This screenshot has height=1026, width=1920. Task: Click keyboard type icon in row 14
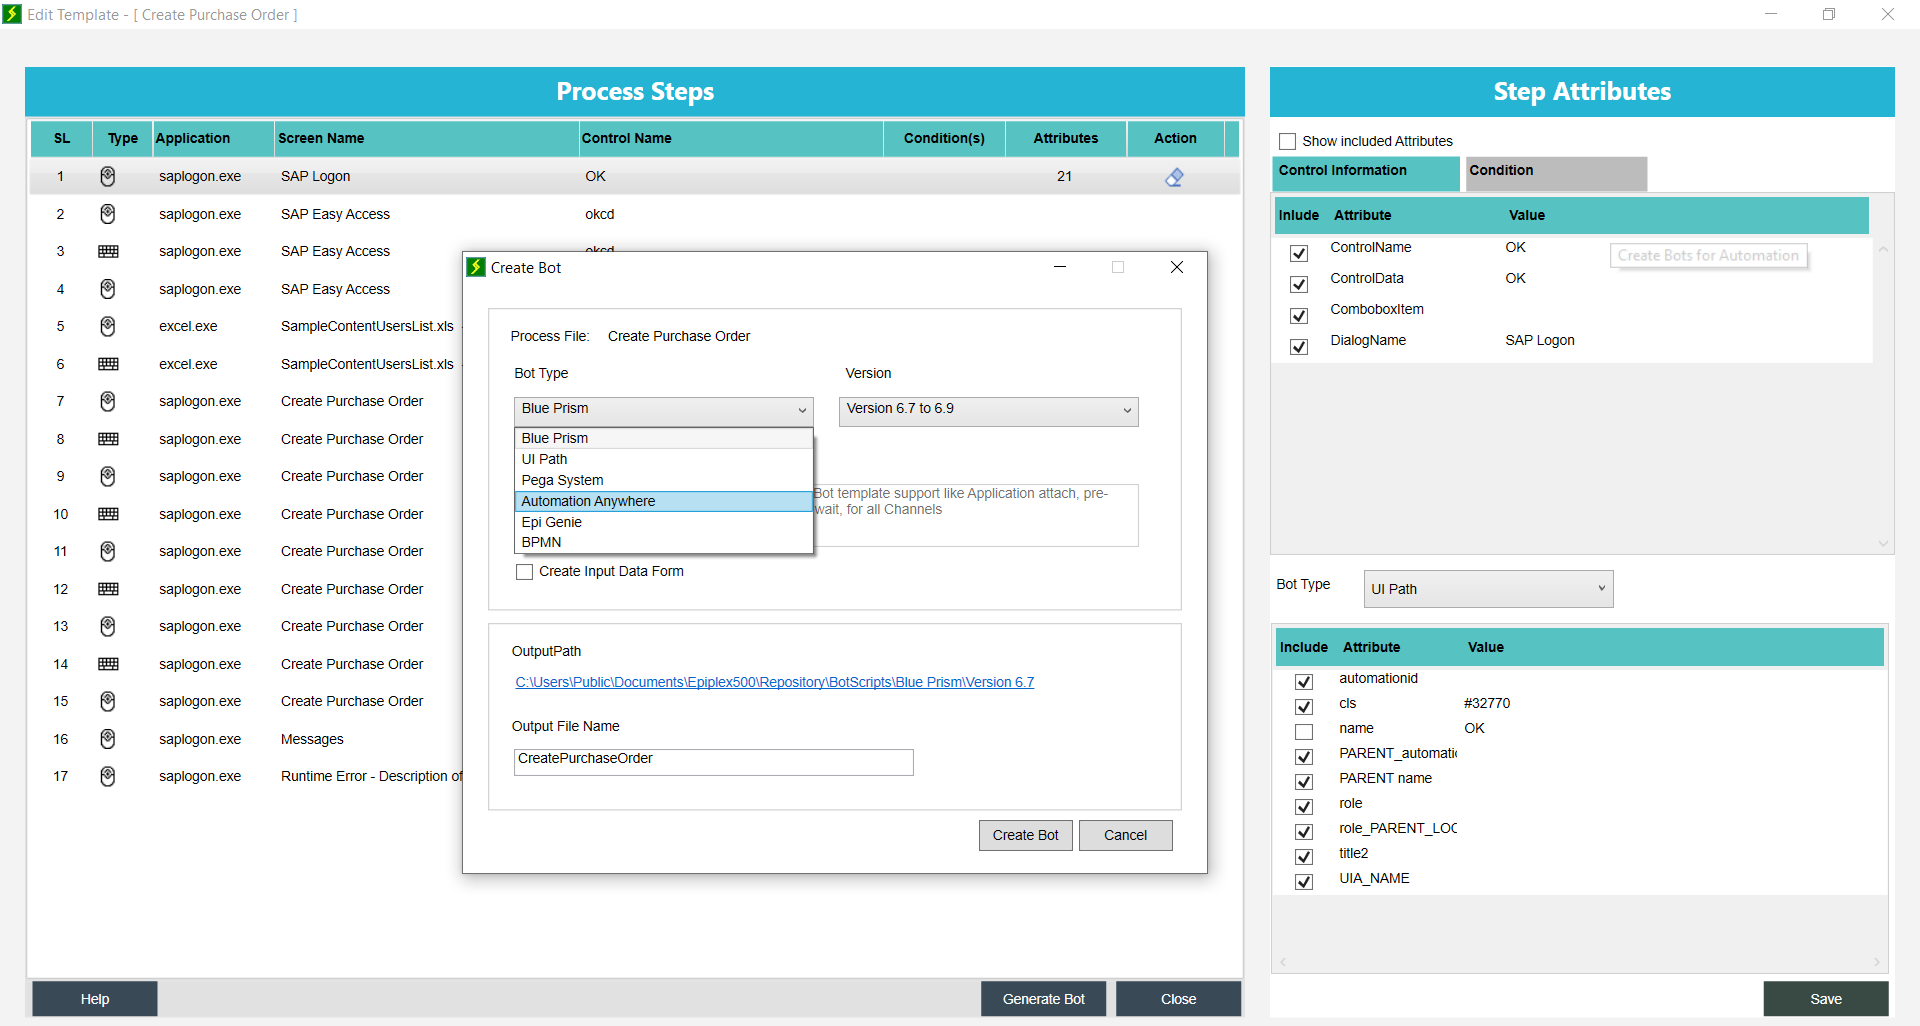point(108,664)
